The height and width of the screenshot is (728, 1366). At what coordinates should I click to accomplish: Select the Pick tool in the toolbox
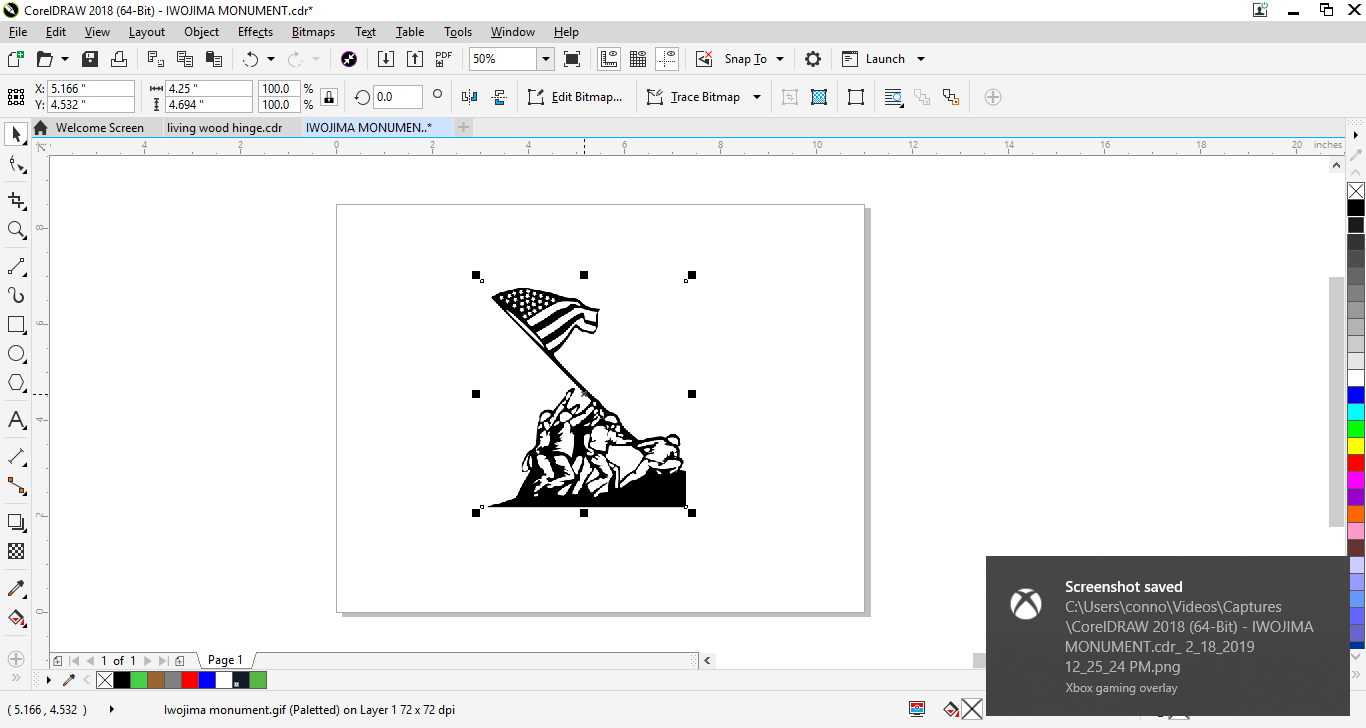[x=16, y=134]
